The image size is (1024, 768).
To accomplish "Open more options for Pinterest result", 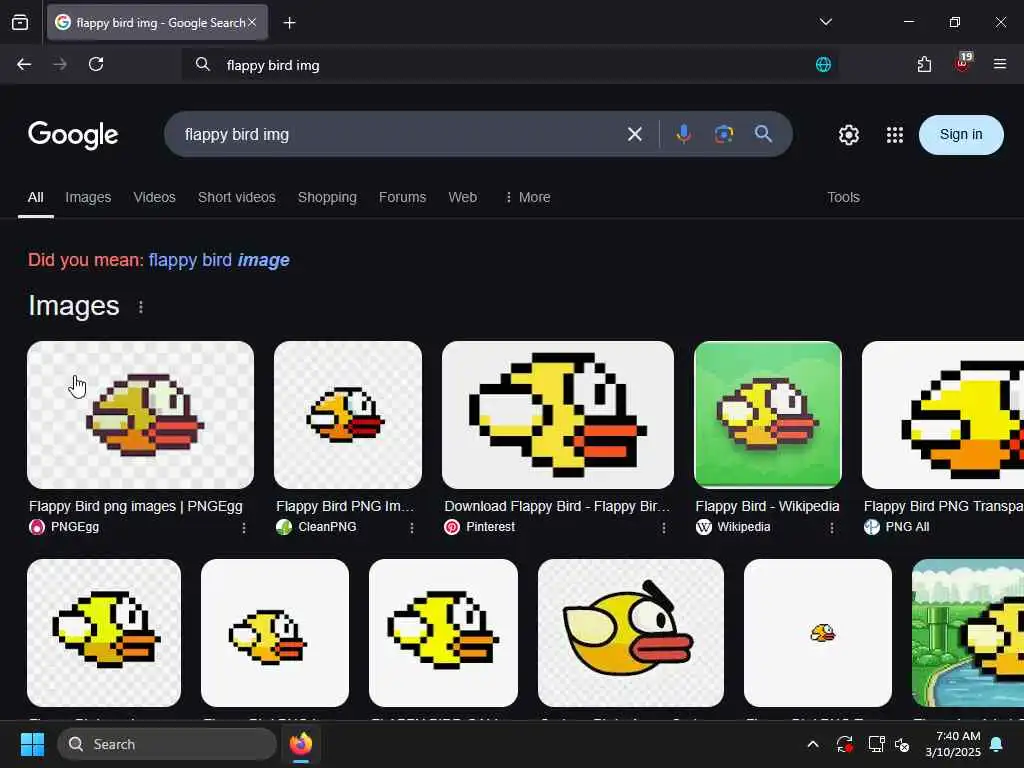I will 664,528.
